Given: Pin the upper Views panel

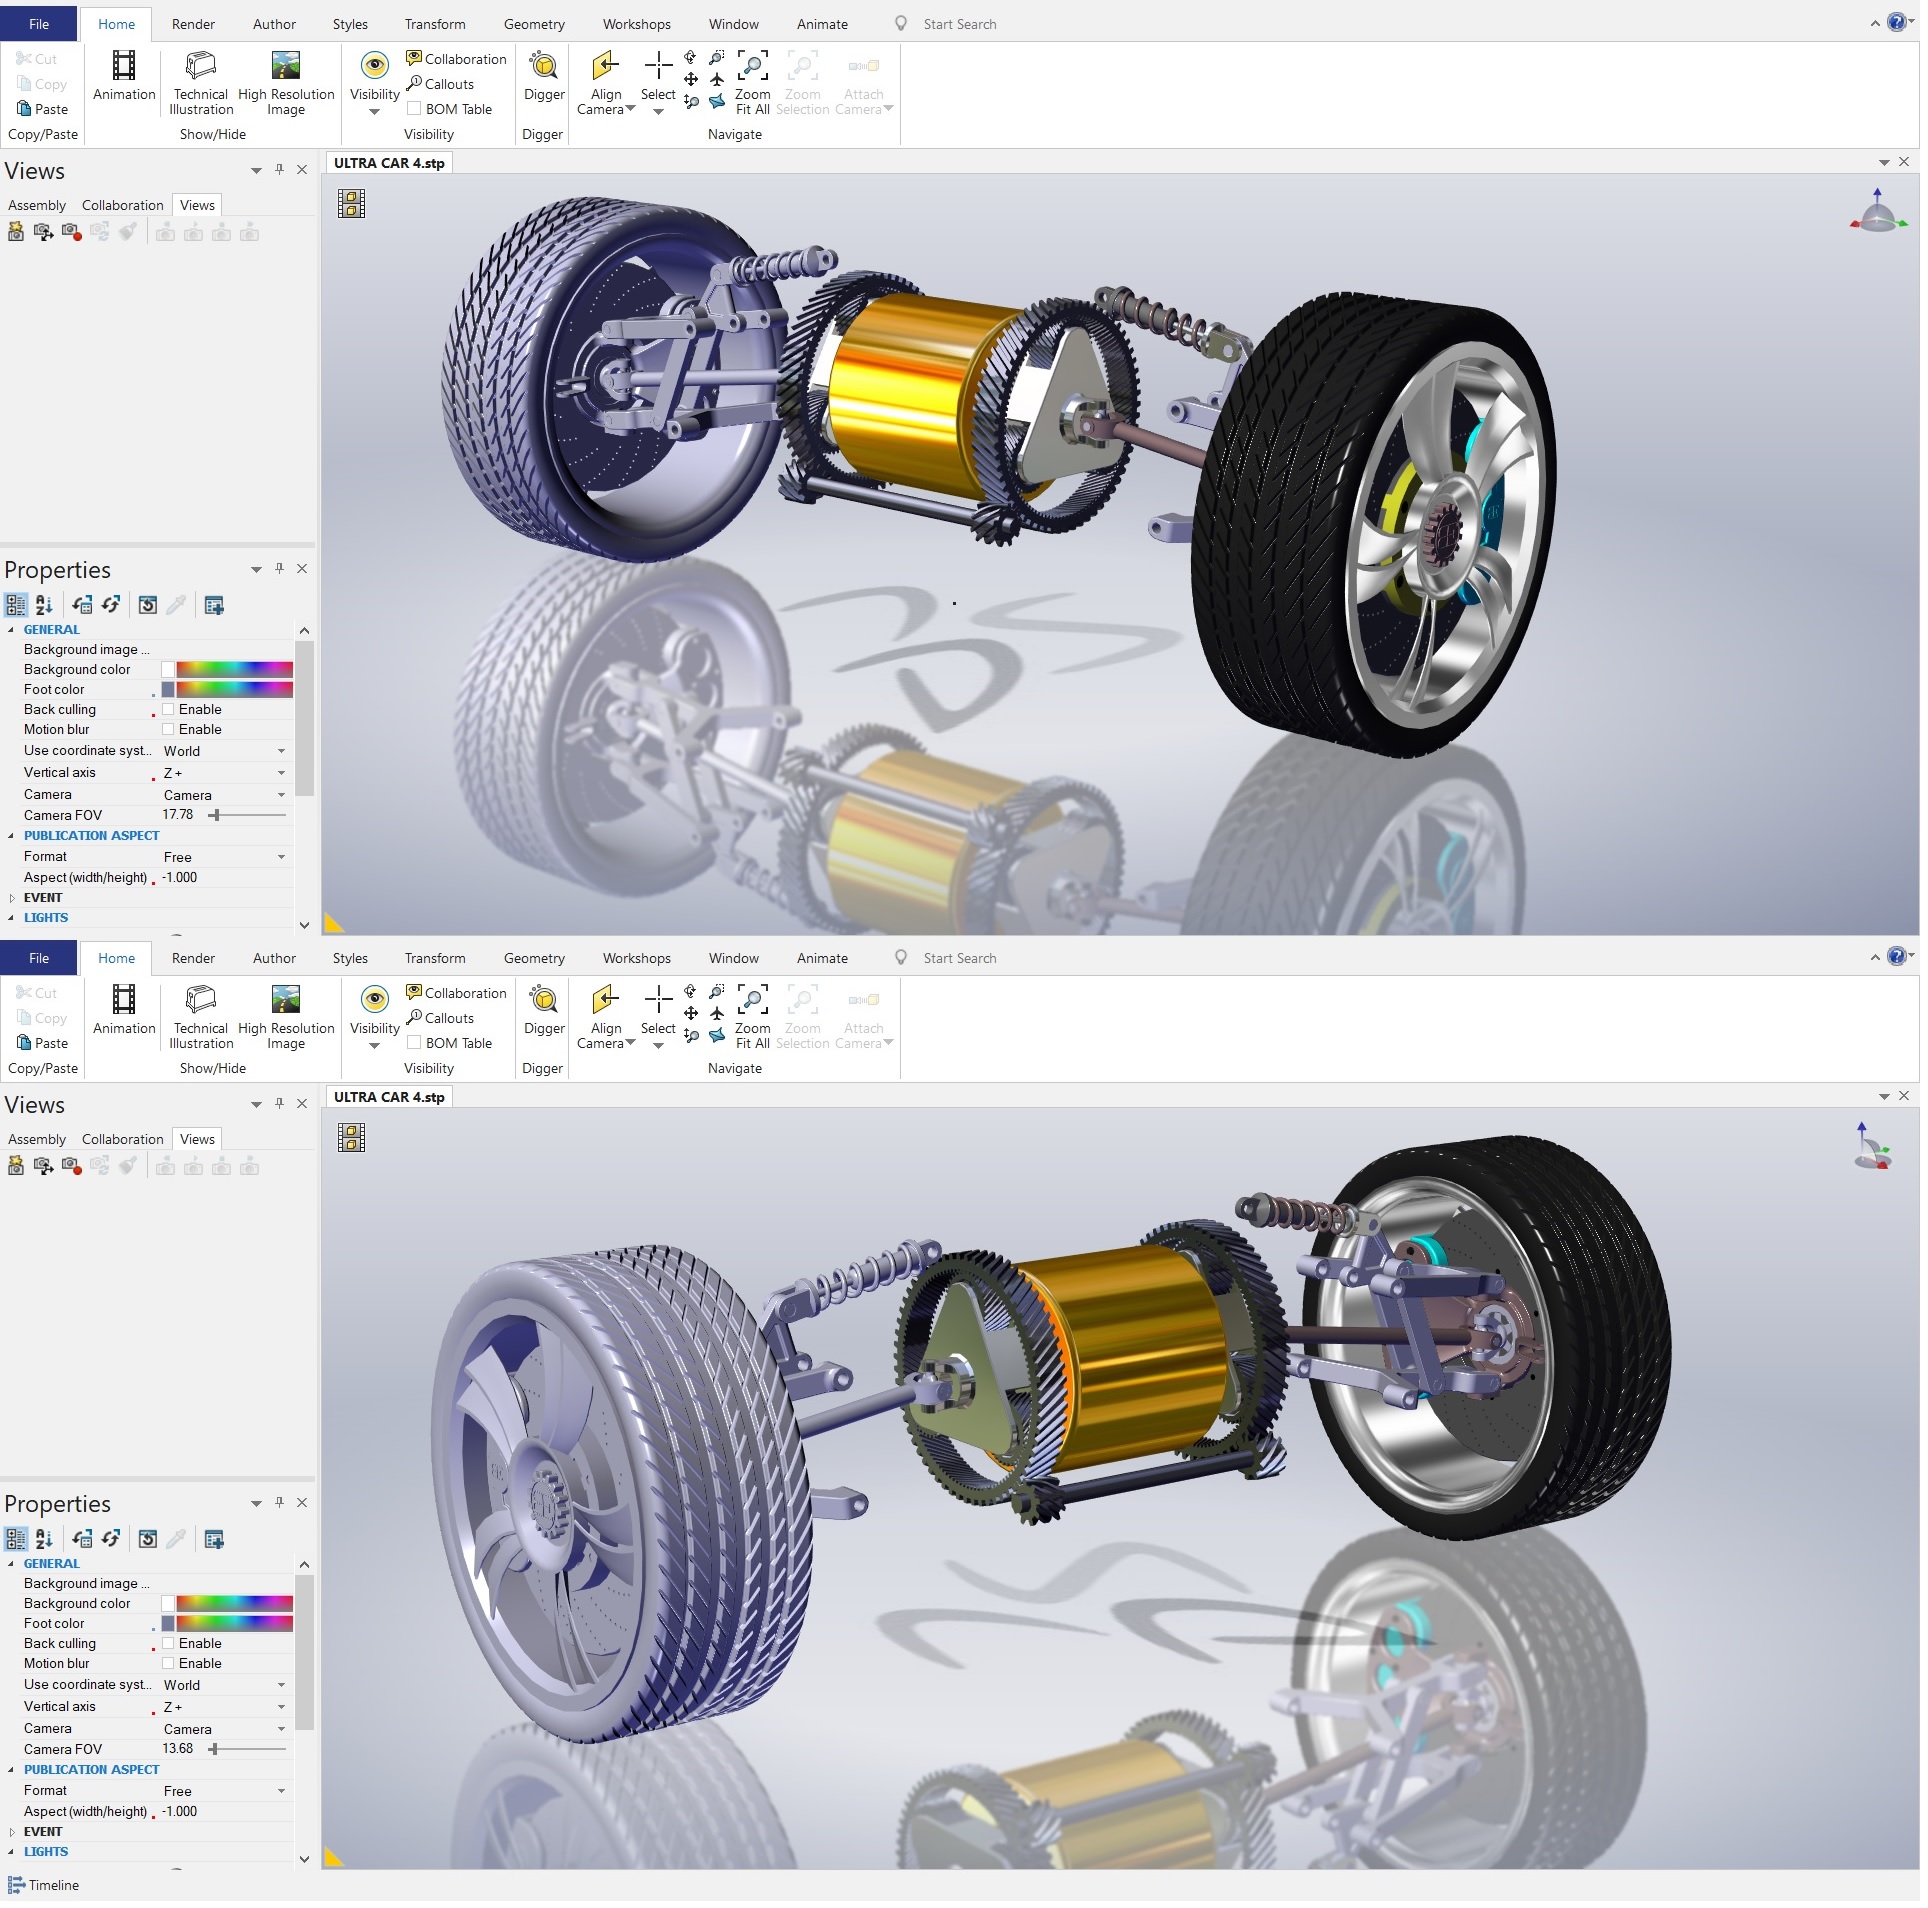Looking at the screenshot, I should [280, 170].
